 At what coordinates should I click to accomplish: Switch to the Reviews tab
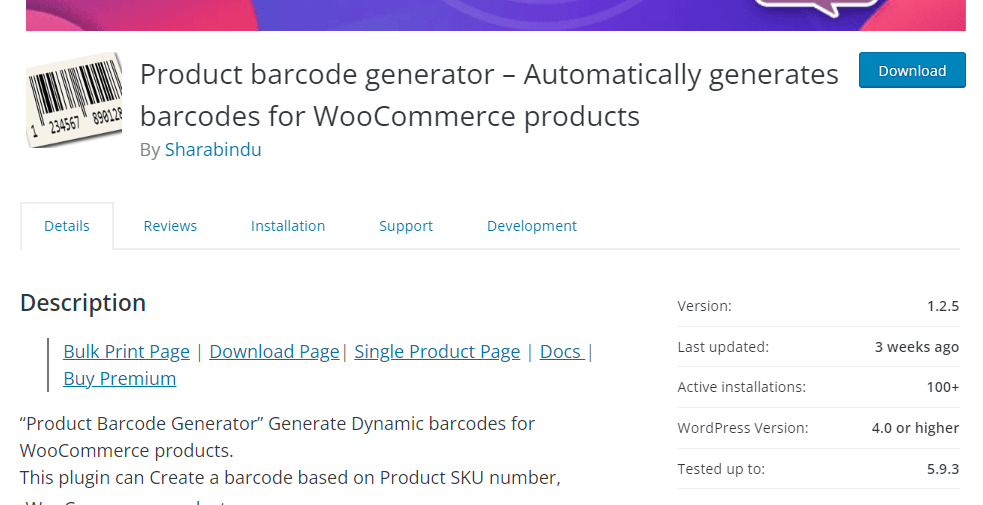pyautogui.click(x=170, y=226)
